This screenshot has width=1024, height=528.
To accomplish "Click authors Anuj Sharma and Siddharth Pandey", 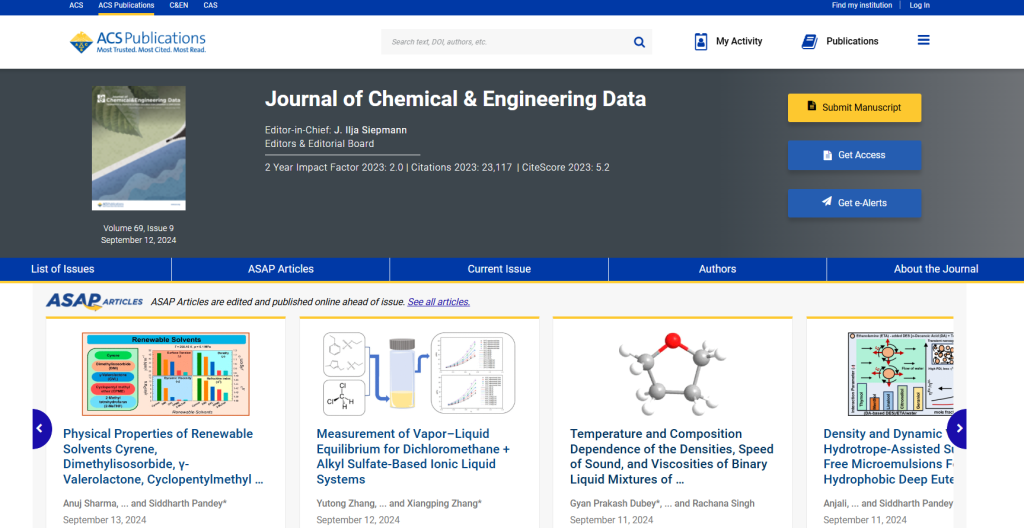I will tap(145, 503).
